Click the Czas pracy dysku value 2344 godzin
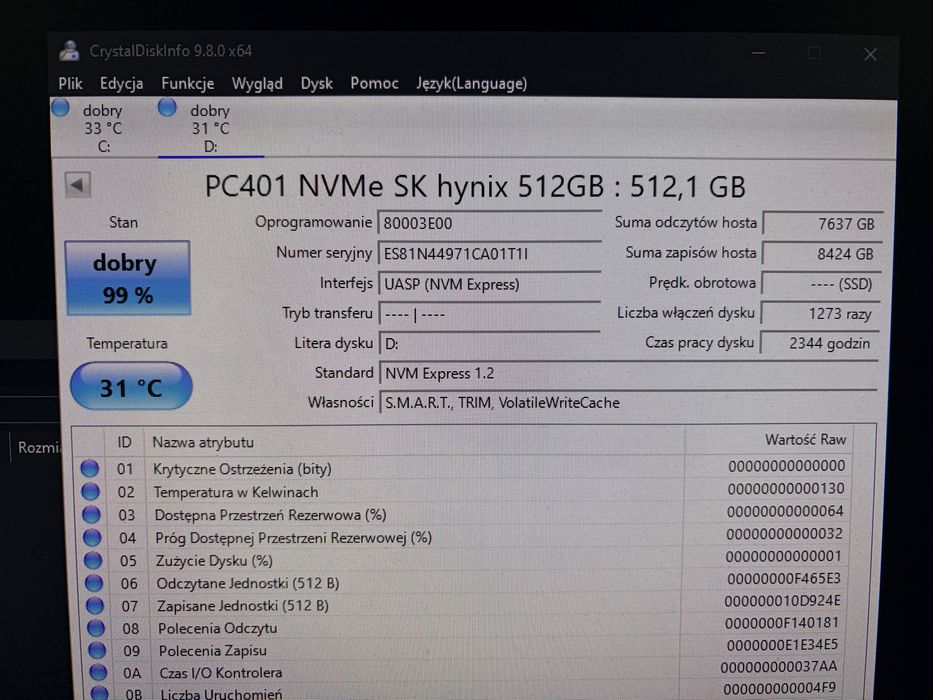 point(819,343)
